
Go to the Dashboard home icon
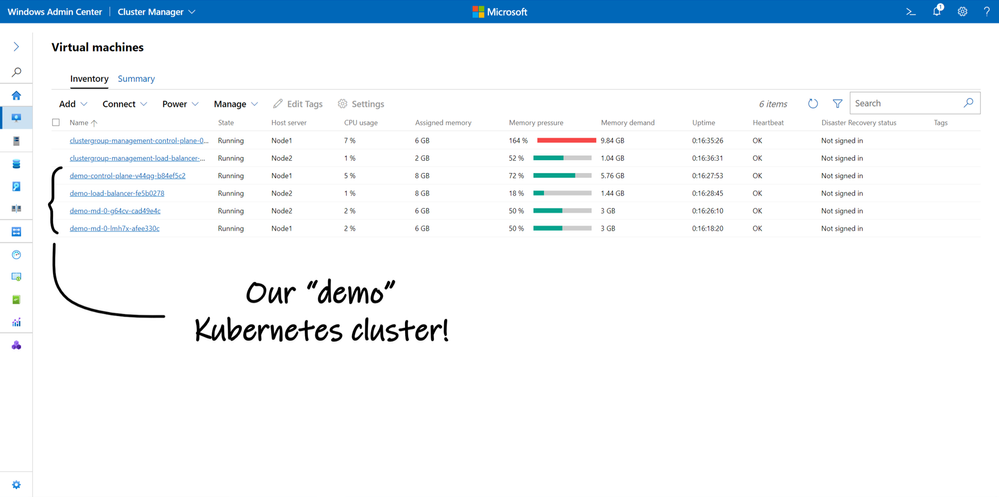click(17, 96)
